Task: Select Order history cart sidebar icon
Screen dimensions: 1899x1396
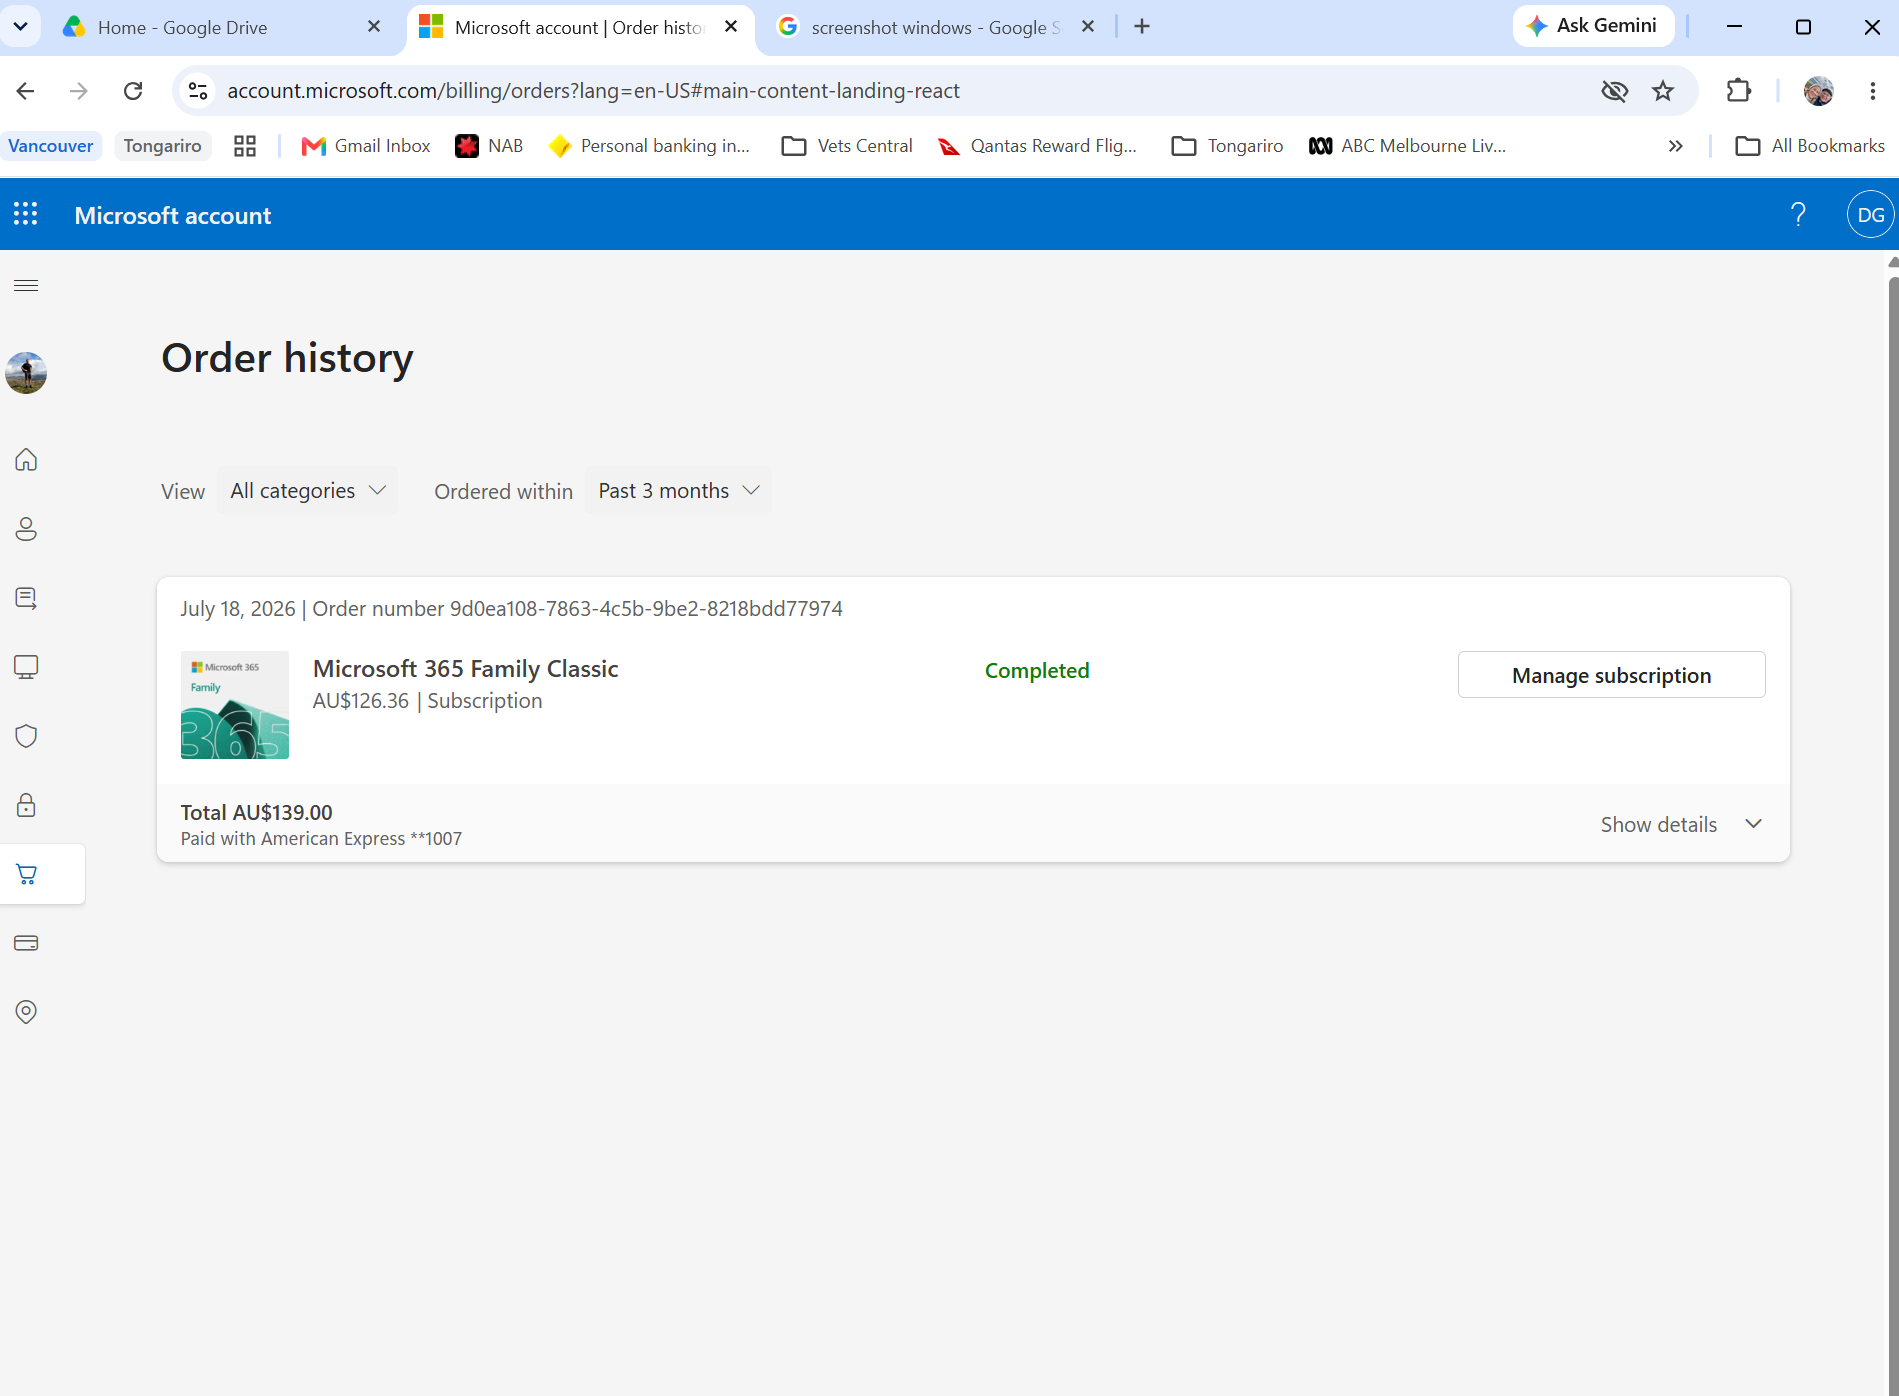Action: coord(26,874)
